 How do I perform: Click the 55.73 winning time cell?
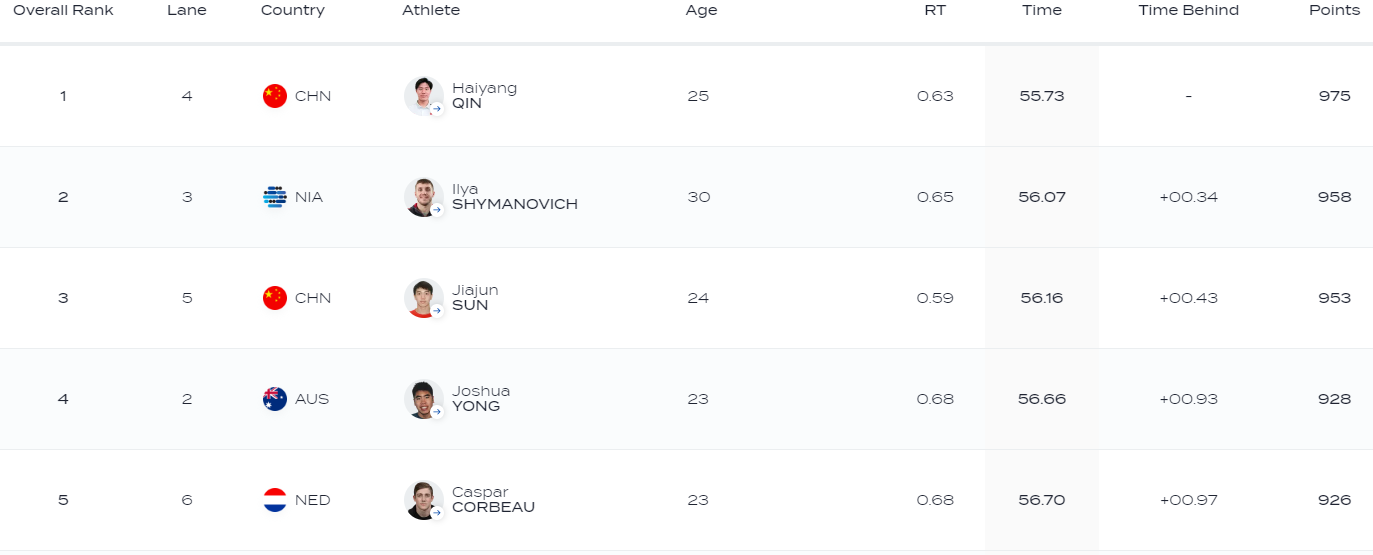[1042, 96]
